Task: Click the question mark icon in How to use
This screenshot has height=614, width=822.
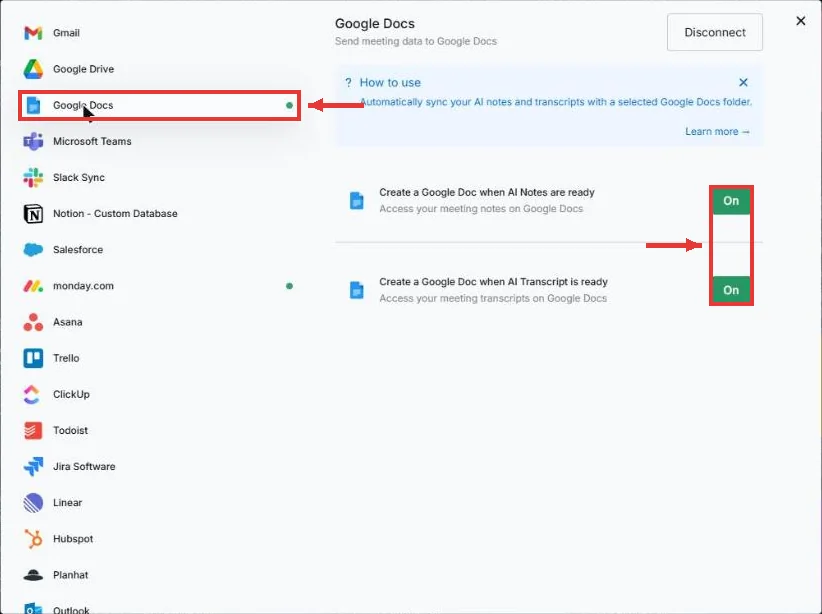Action: [x=348, y=83]
